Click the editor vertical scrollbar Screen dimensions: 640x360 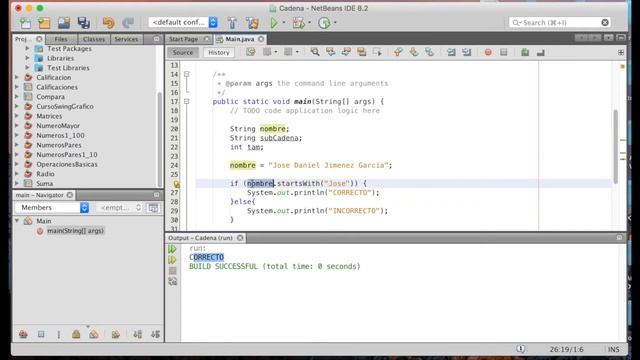[x=616, y=146]
